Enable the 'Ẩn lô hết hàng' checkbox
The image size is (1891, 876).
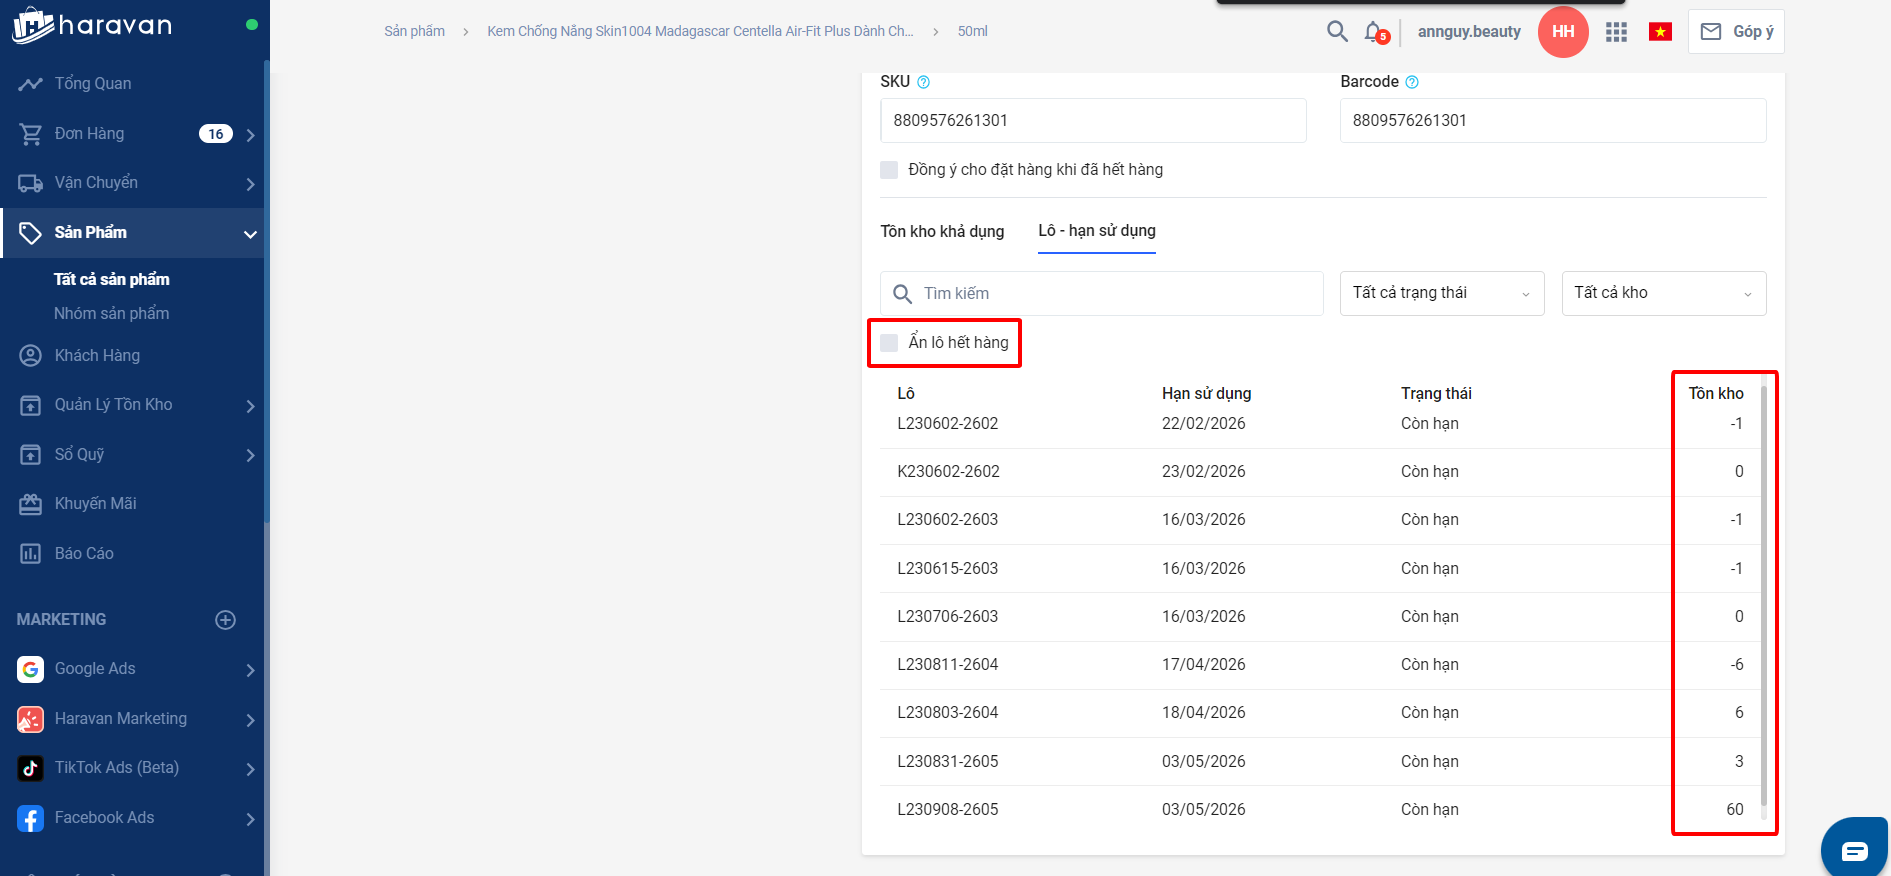tap(889, 343)
